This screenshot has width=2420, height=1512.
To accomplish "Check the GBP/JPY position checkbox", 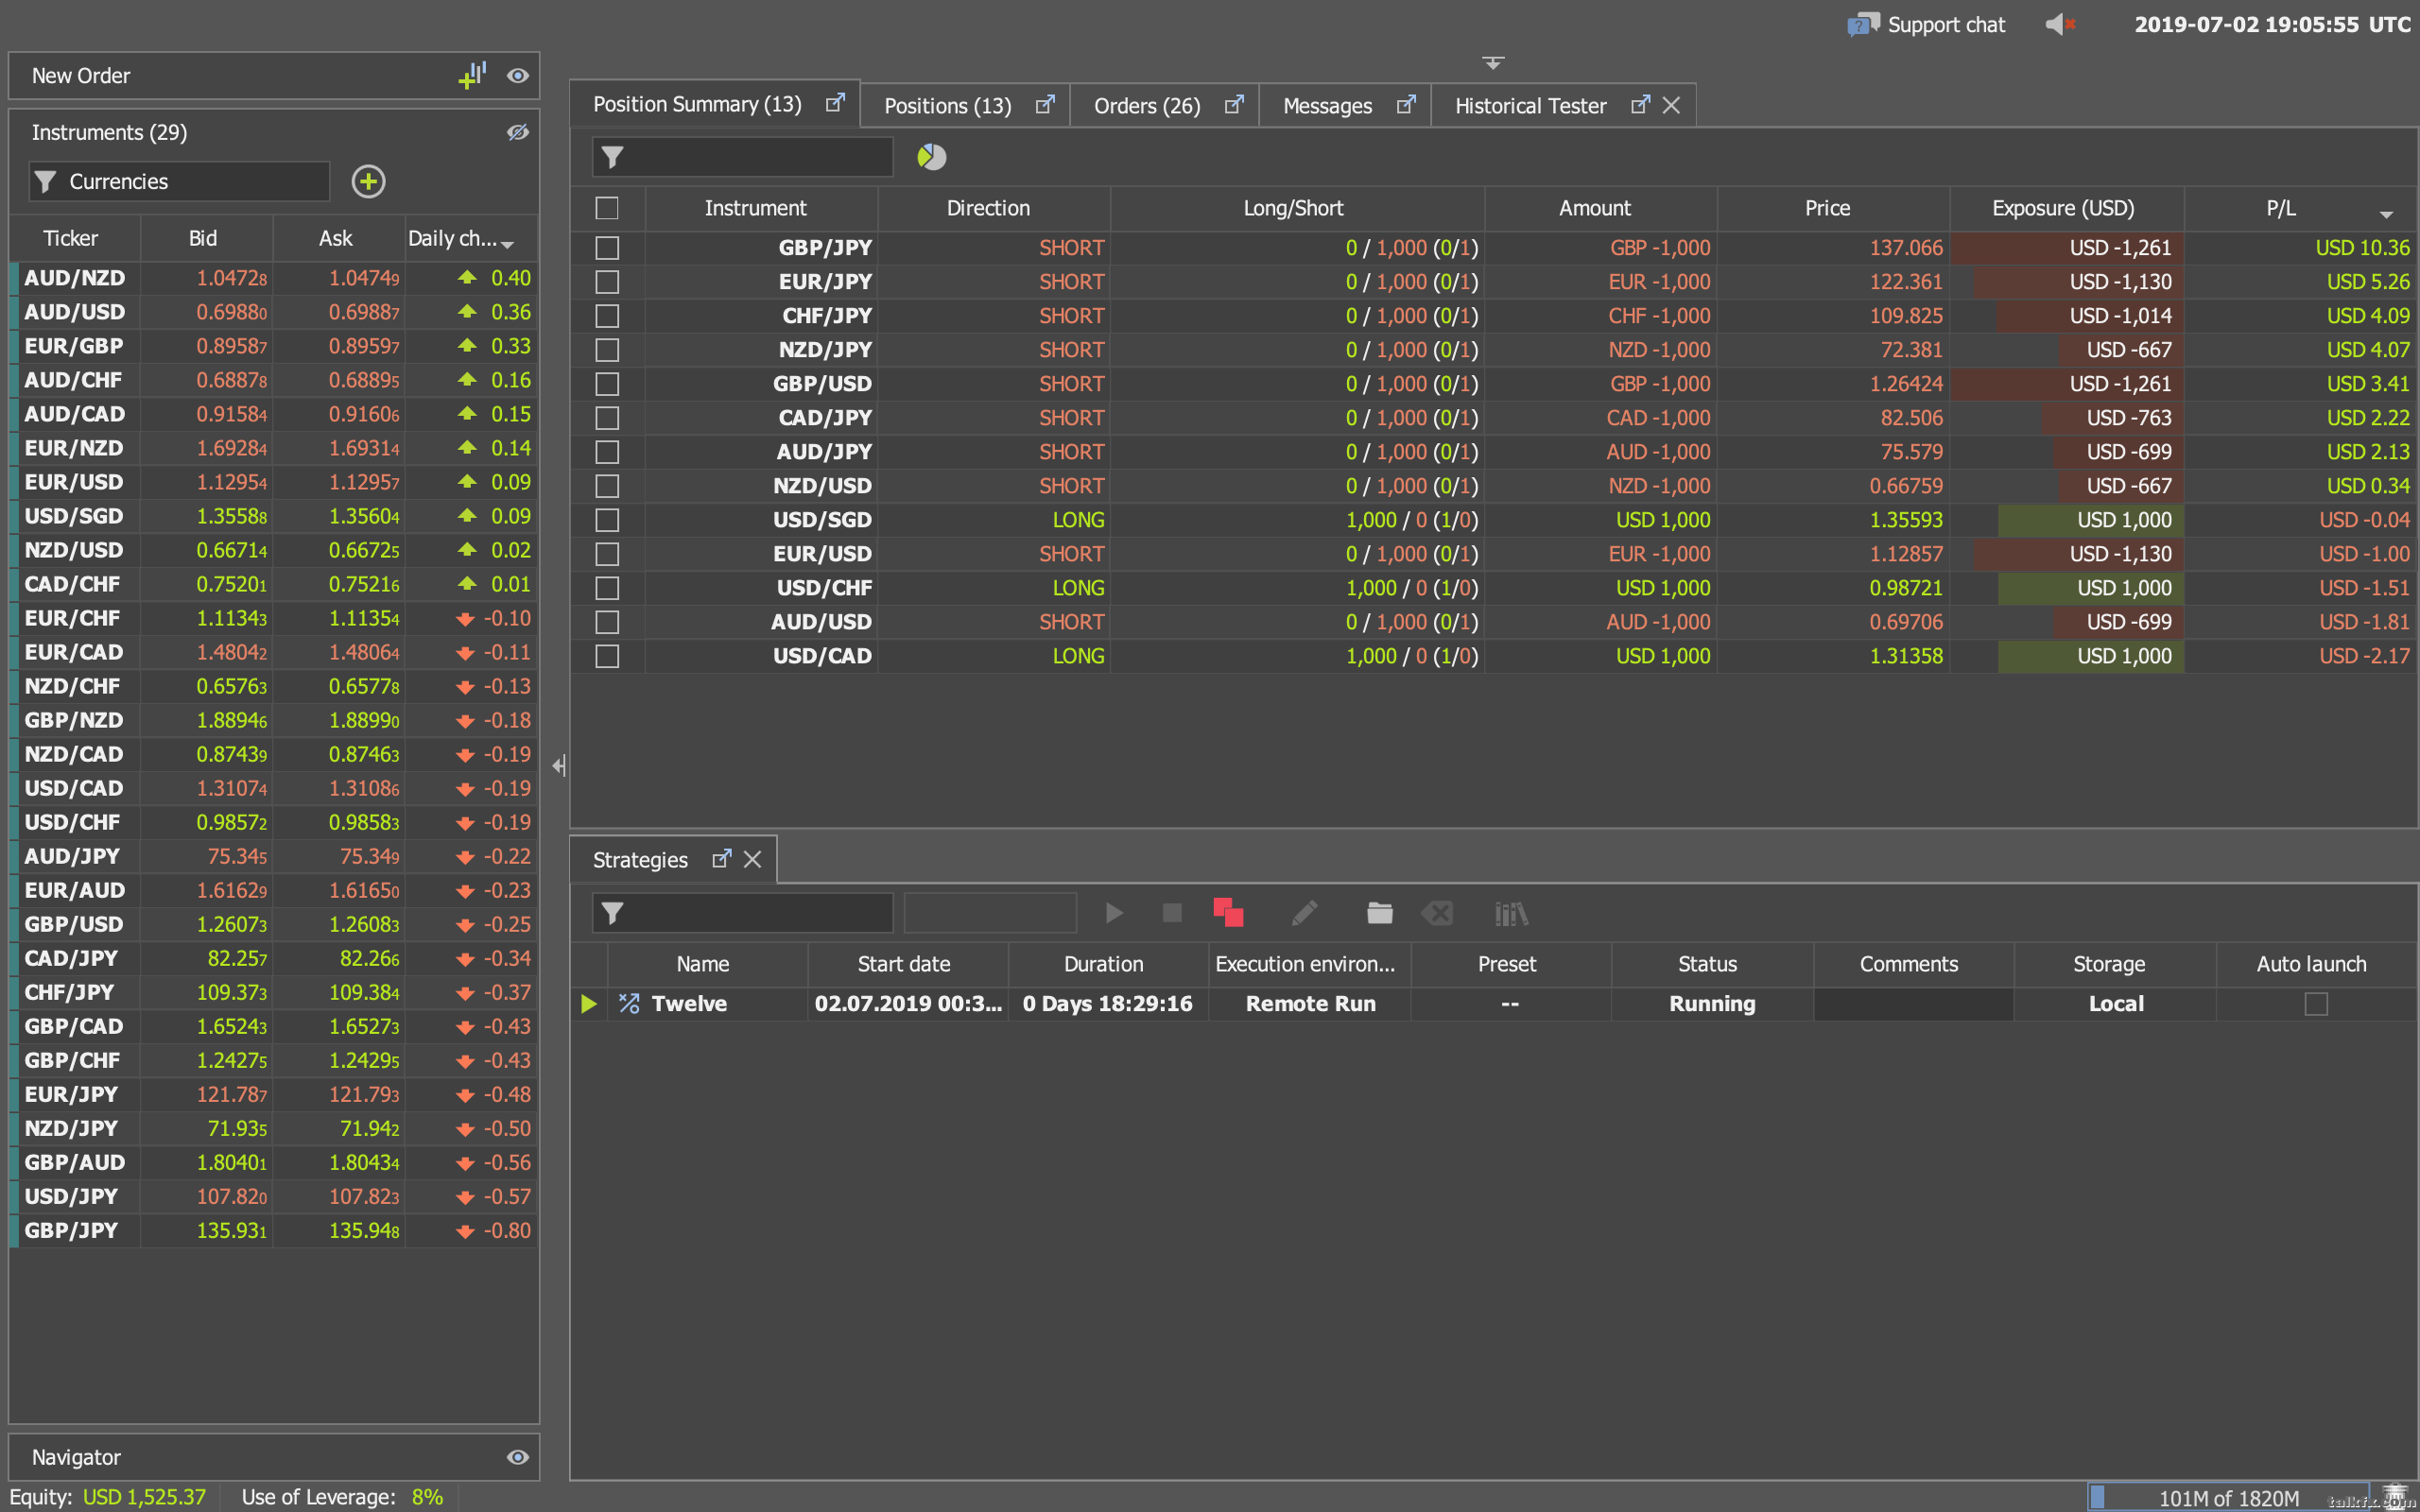I will click(x=607, y=248).
